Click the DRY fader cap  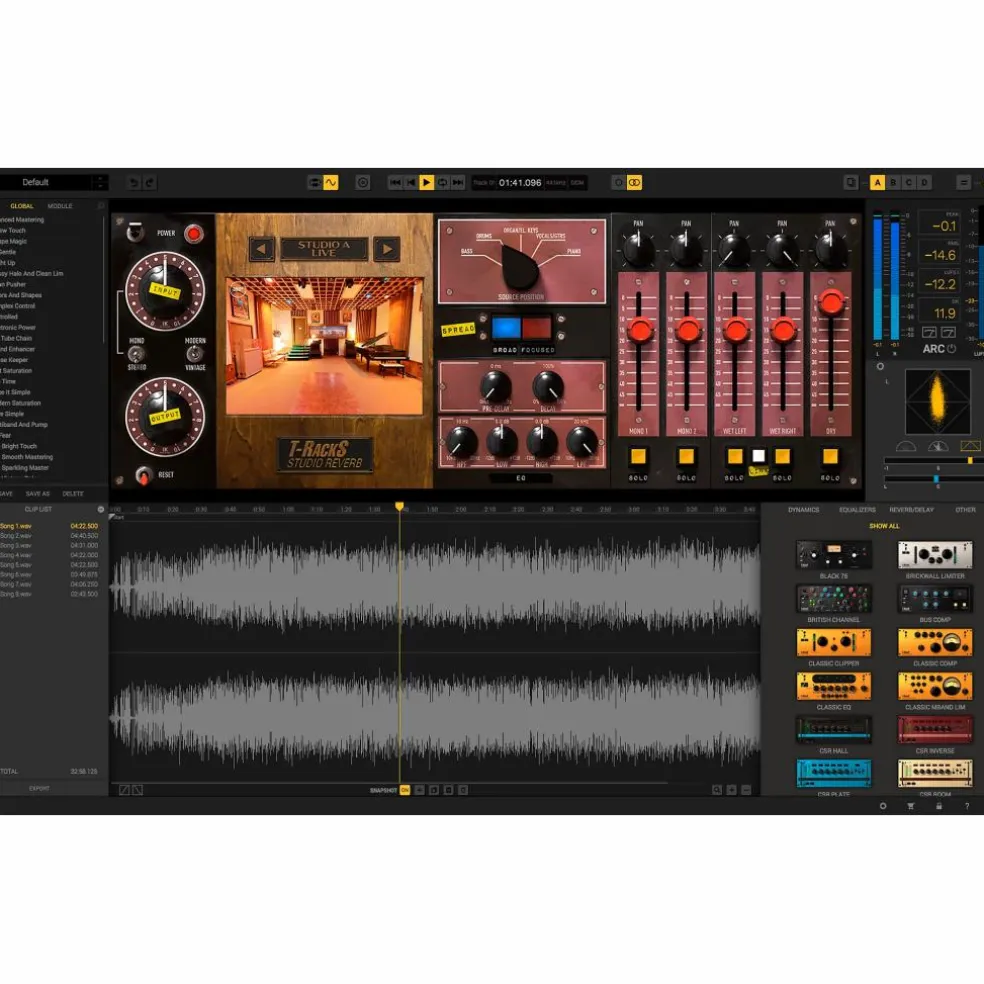(832, 302)
